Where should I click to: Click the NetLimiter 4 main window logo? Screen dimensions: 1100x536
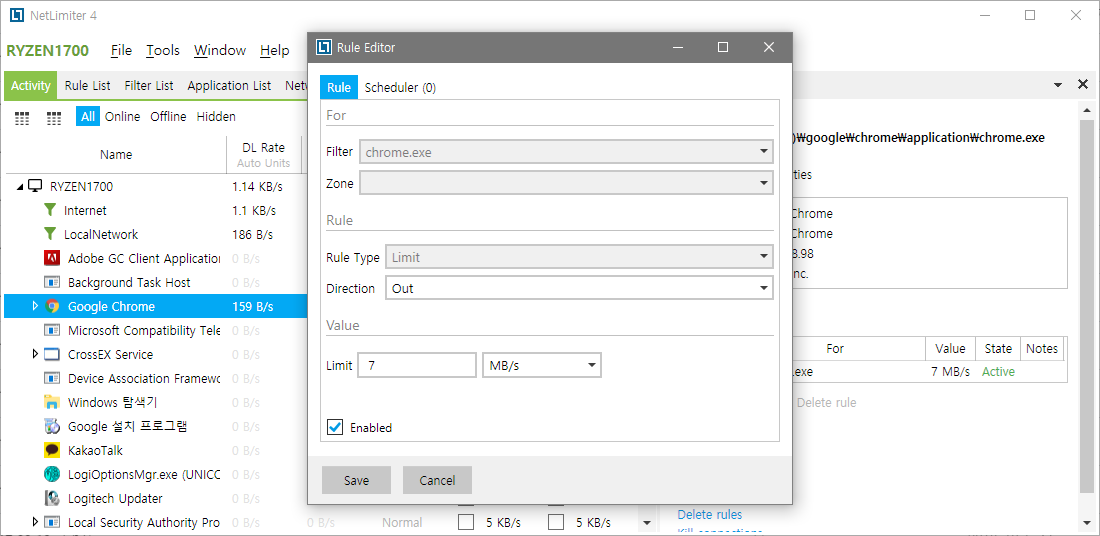[x=17, y=15]
